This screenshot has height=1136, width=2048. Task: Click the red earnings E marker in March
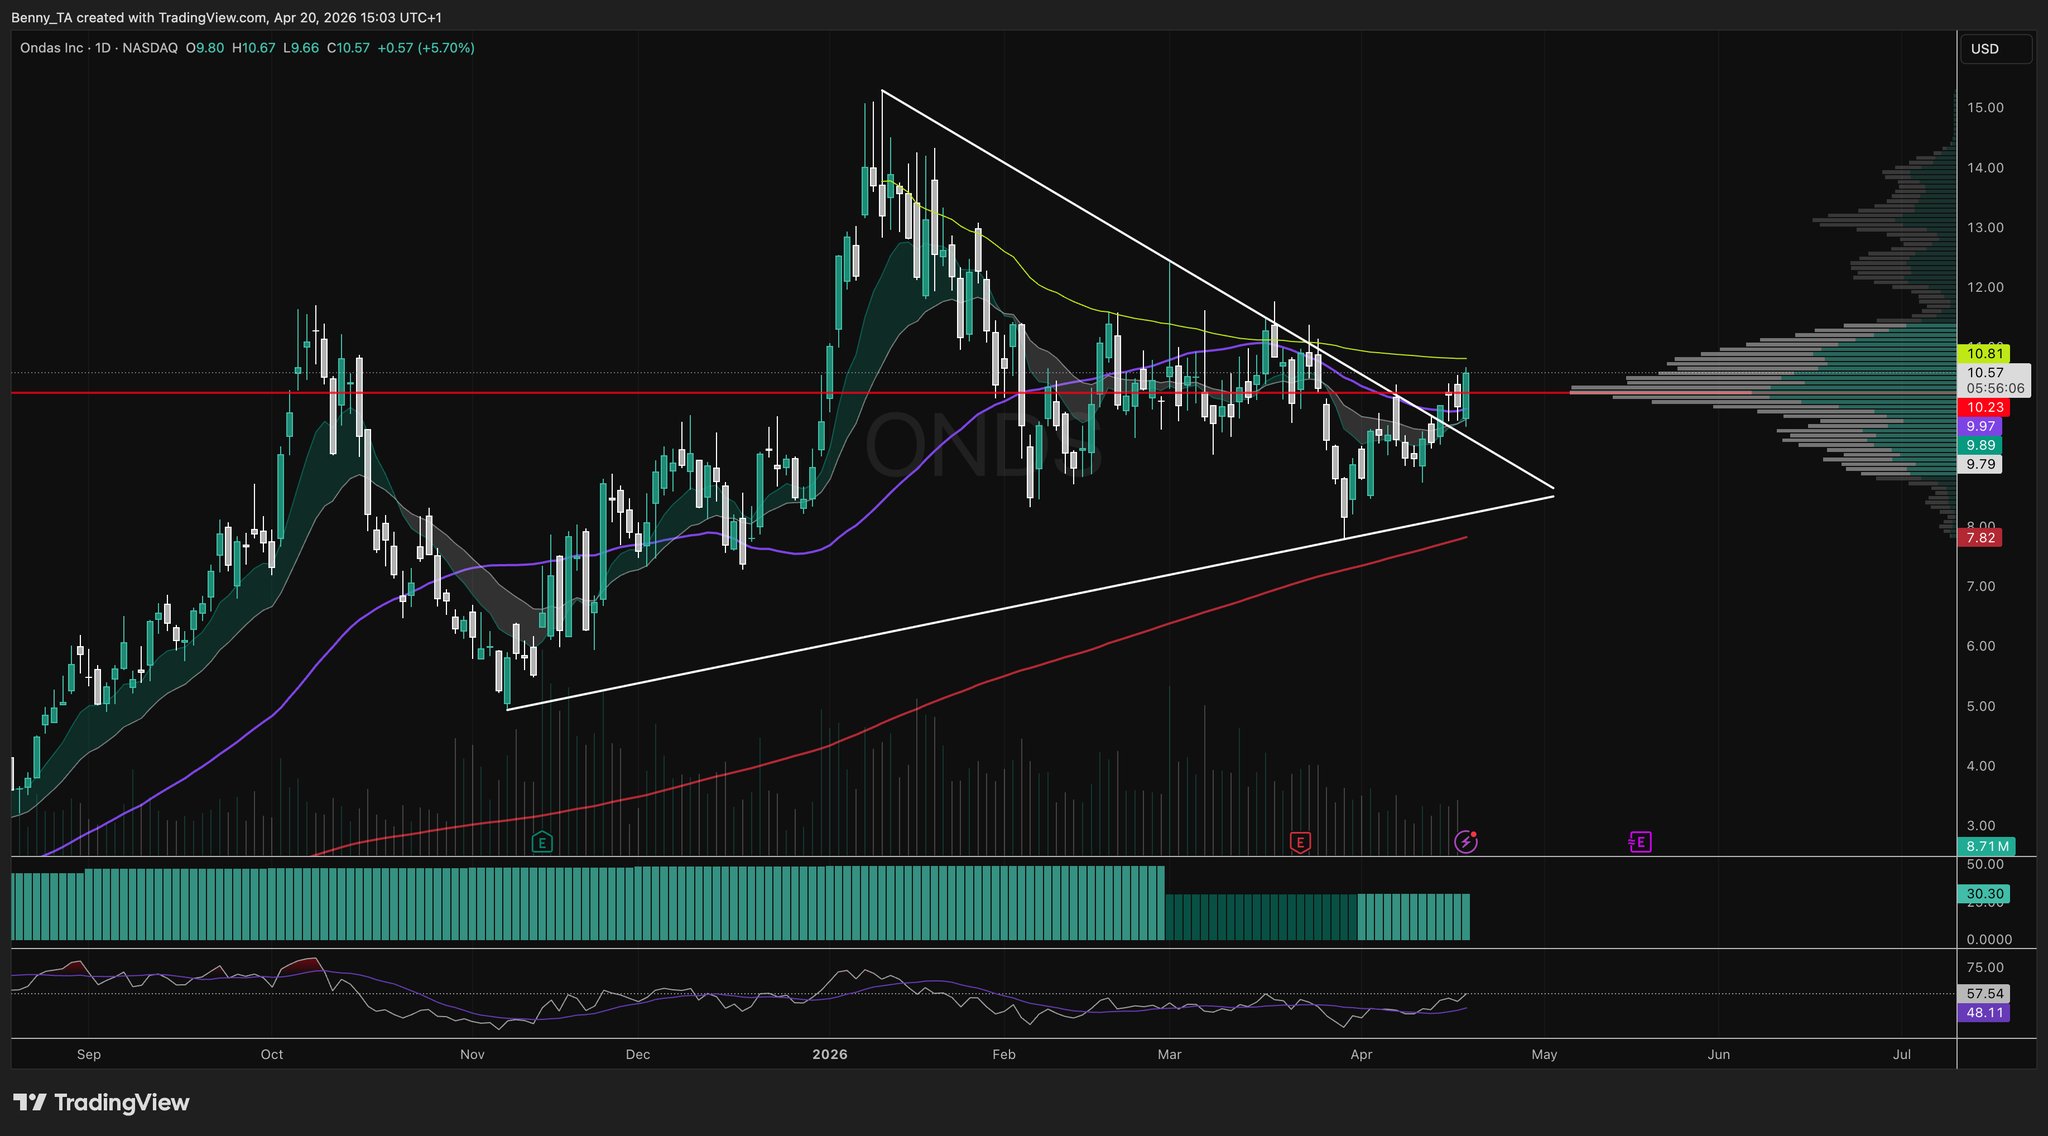tap(1299, 842)
